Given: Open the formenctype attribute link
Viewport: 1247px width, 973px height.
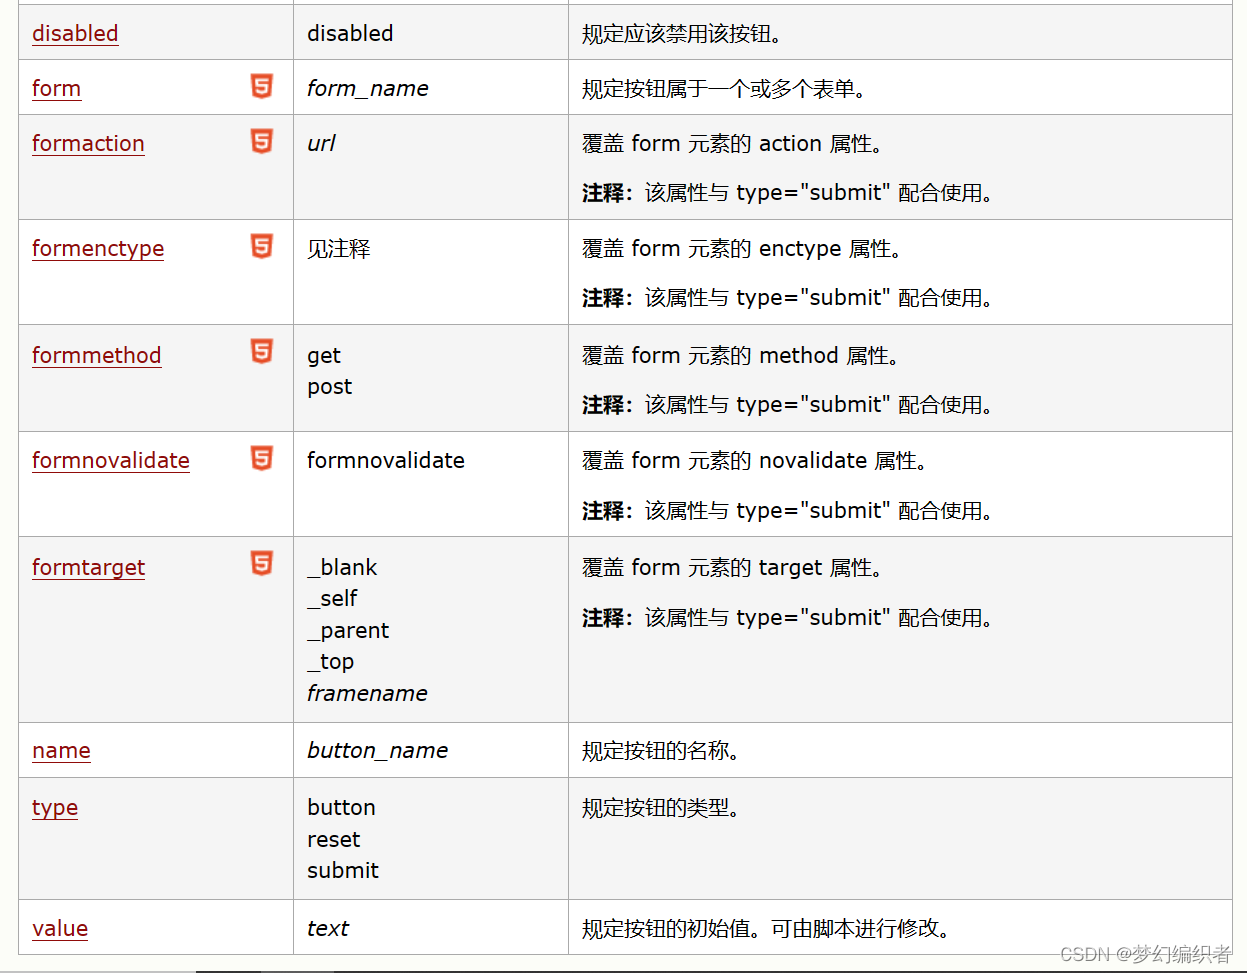Looking at the screenshot, I should (x=98, y=249).
